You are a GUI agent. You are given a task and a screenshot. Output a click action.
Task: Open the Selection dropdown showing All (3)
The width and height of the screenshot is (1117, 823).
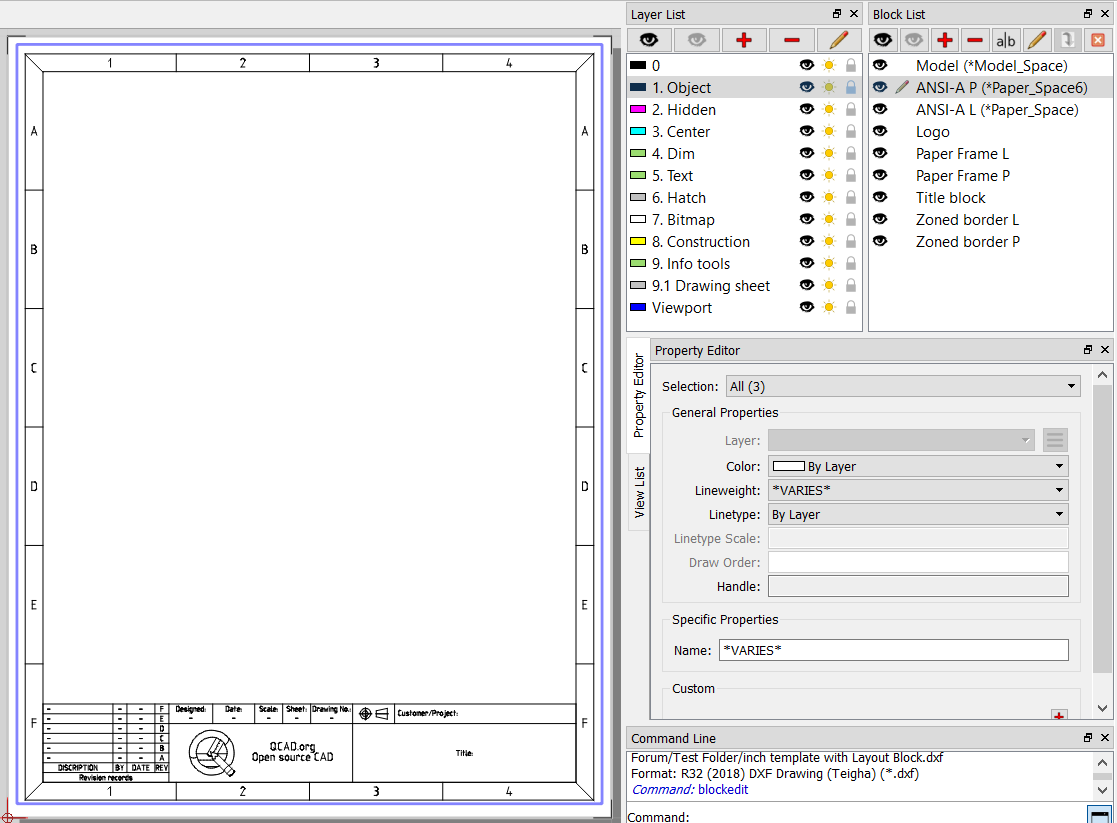(x=898, y=386)
